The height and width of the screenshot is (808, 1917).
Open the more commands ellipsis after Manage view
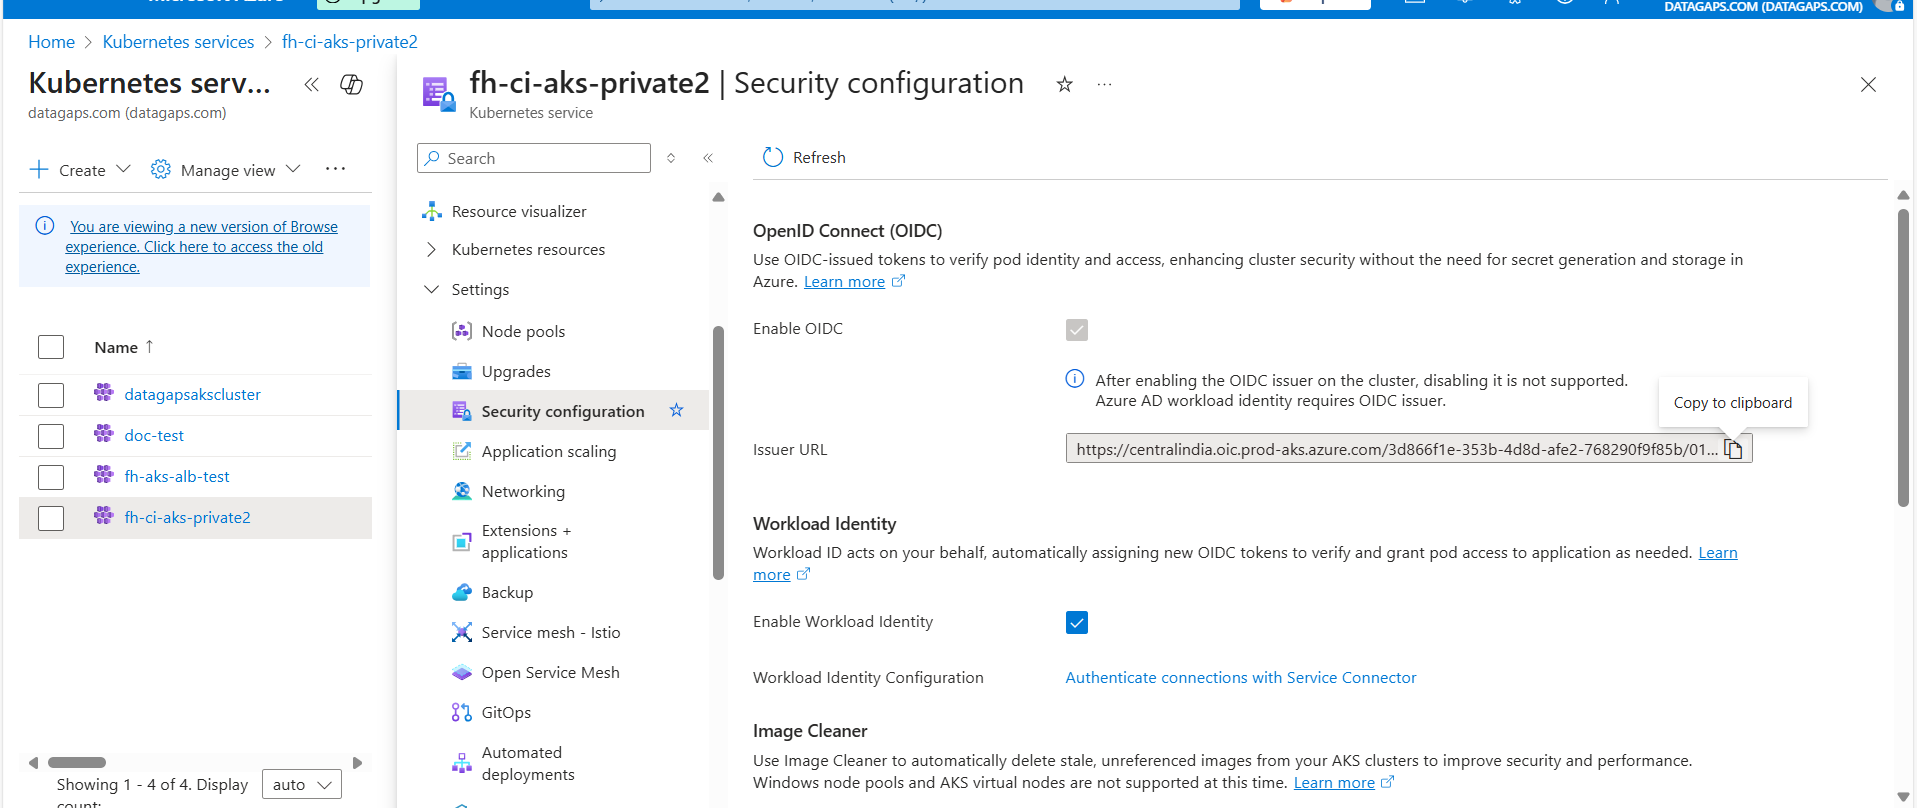point(335,169)
